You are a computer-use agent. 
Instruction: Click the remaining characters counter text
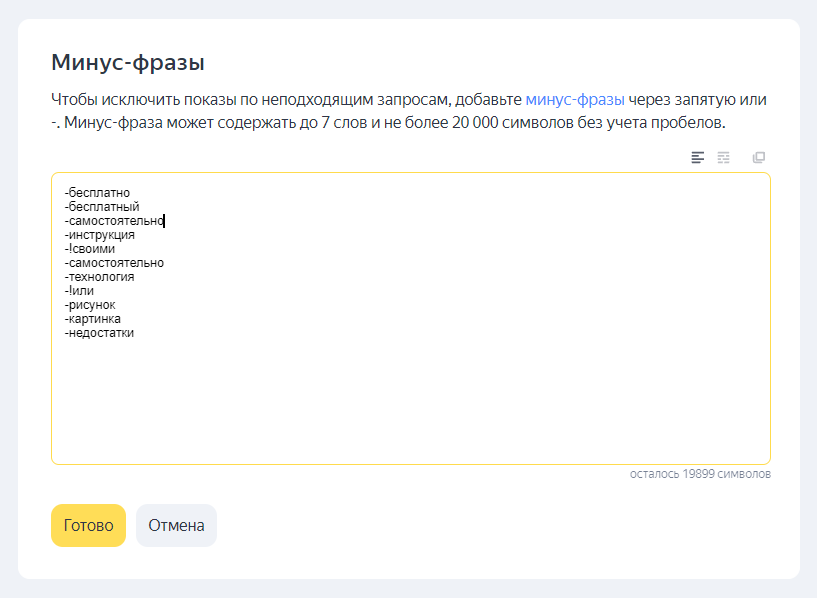pyautogui.click(x=700, y=474)
